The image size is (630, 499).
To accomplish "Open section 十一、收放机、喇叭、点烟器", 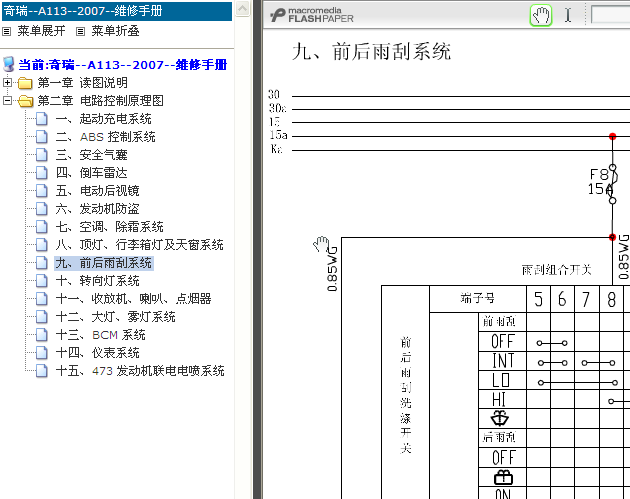I will (133, 299).
